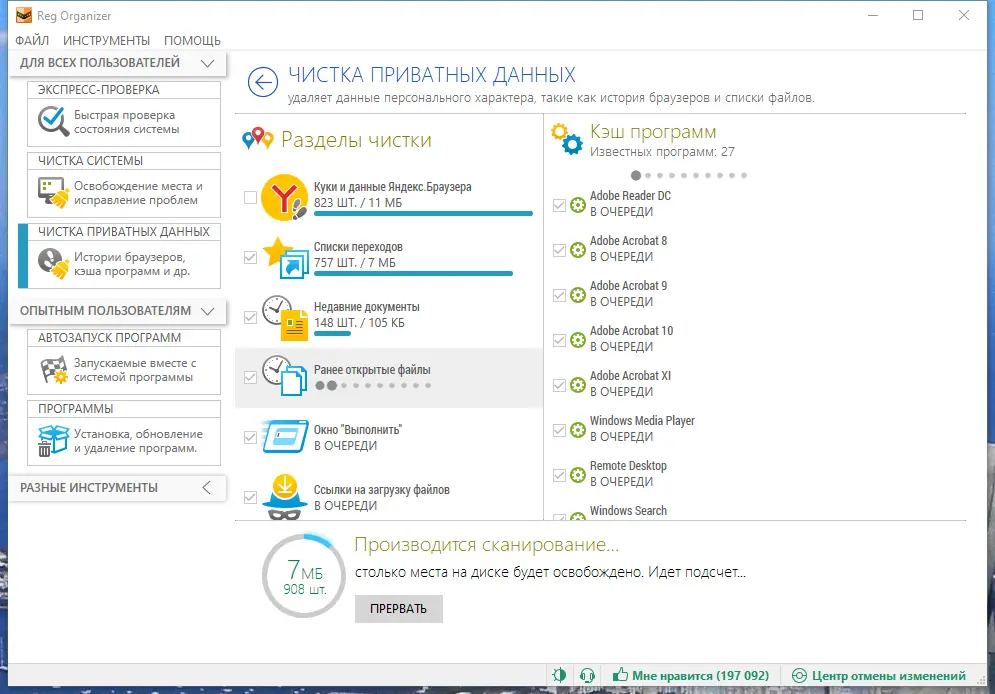Uncheck the Списки переходов checkbox
This screenshot has width=995, height=694.
coord(251,257)
